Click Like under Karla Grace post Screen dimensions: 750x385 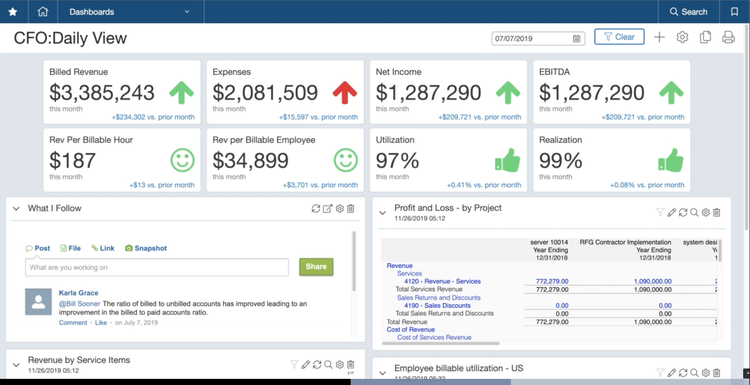click(101, 323)
